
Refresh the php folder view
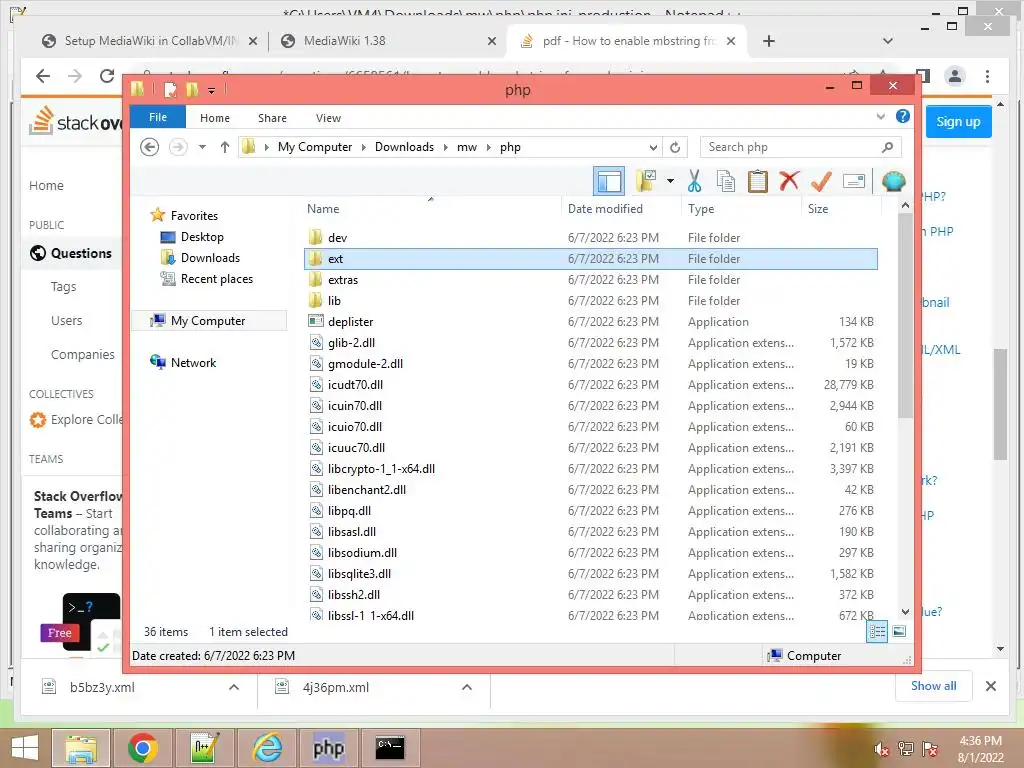(x=675, y=147)
